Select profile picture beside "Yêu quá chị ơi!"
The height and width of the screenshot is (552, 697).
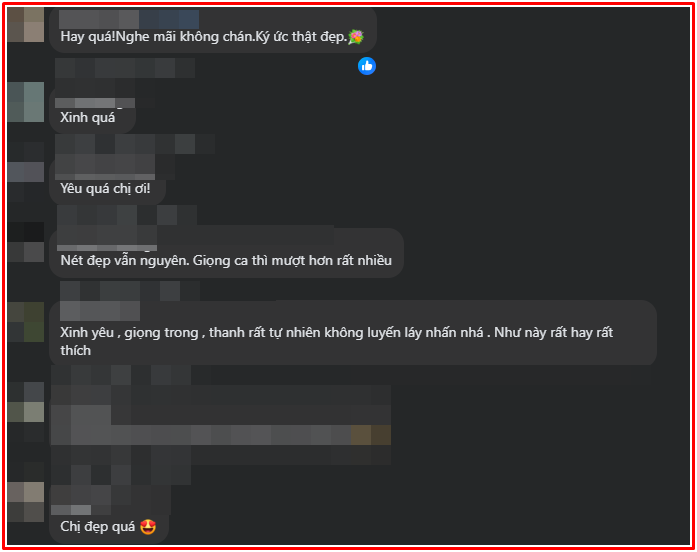click(25, 172)
